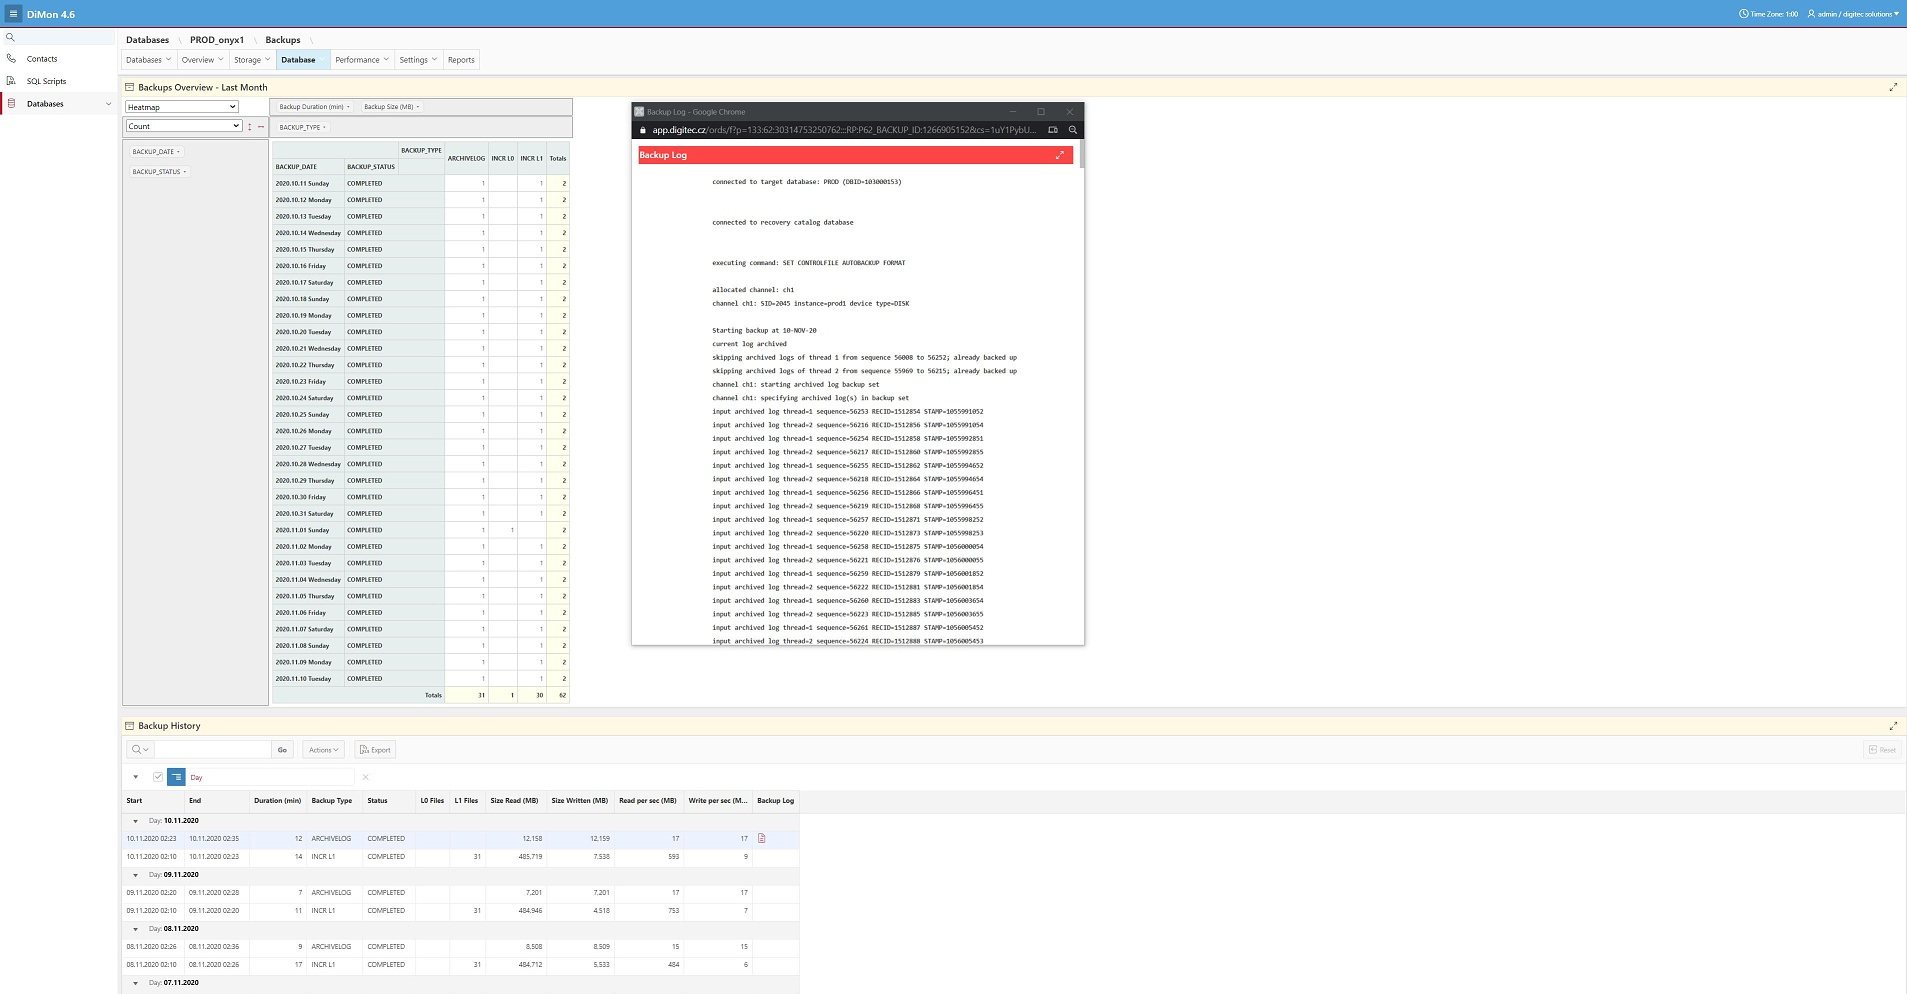Image resolution: width=1907 pixels, height=994 pixels.
Task: Click the Export button
Action: click(x=375, y=750)
